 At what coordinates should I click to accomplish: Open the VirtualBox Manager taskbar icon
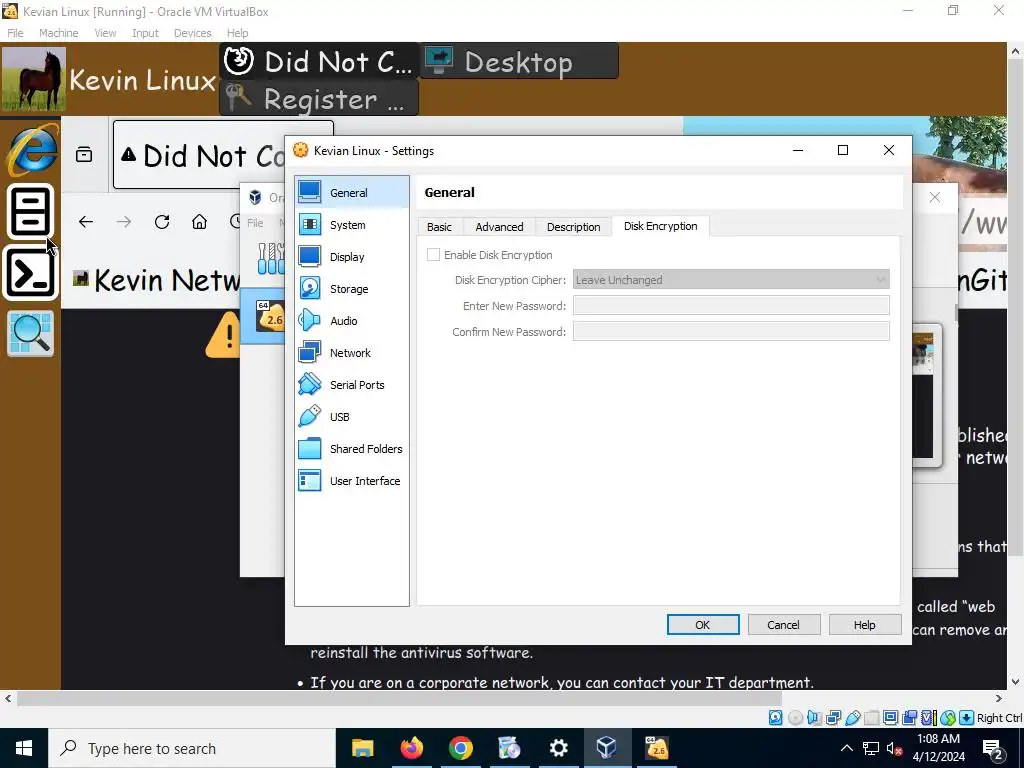pos(607,748)
